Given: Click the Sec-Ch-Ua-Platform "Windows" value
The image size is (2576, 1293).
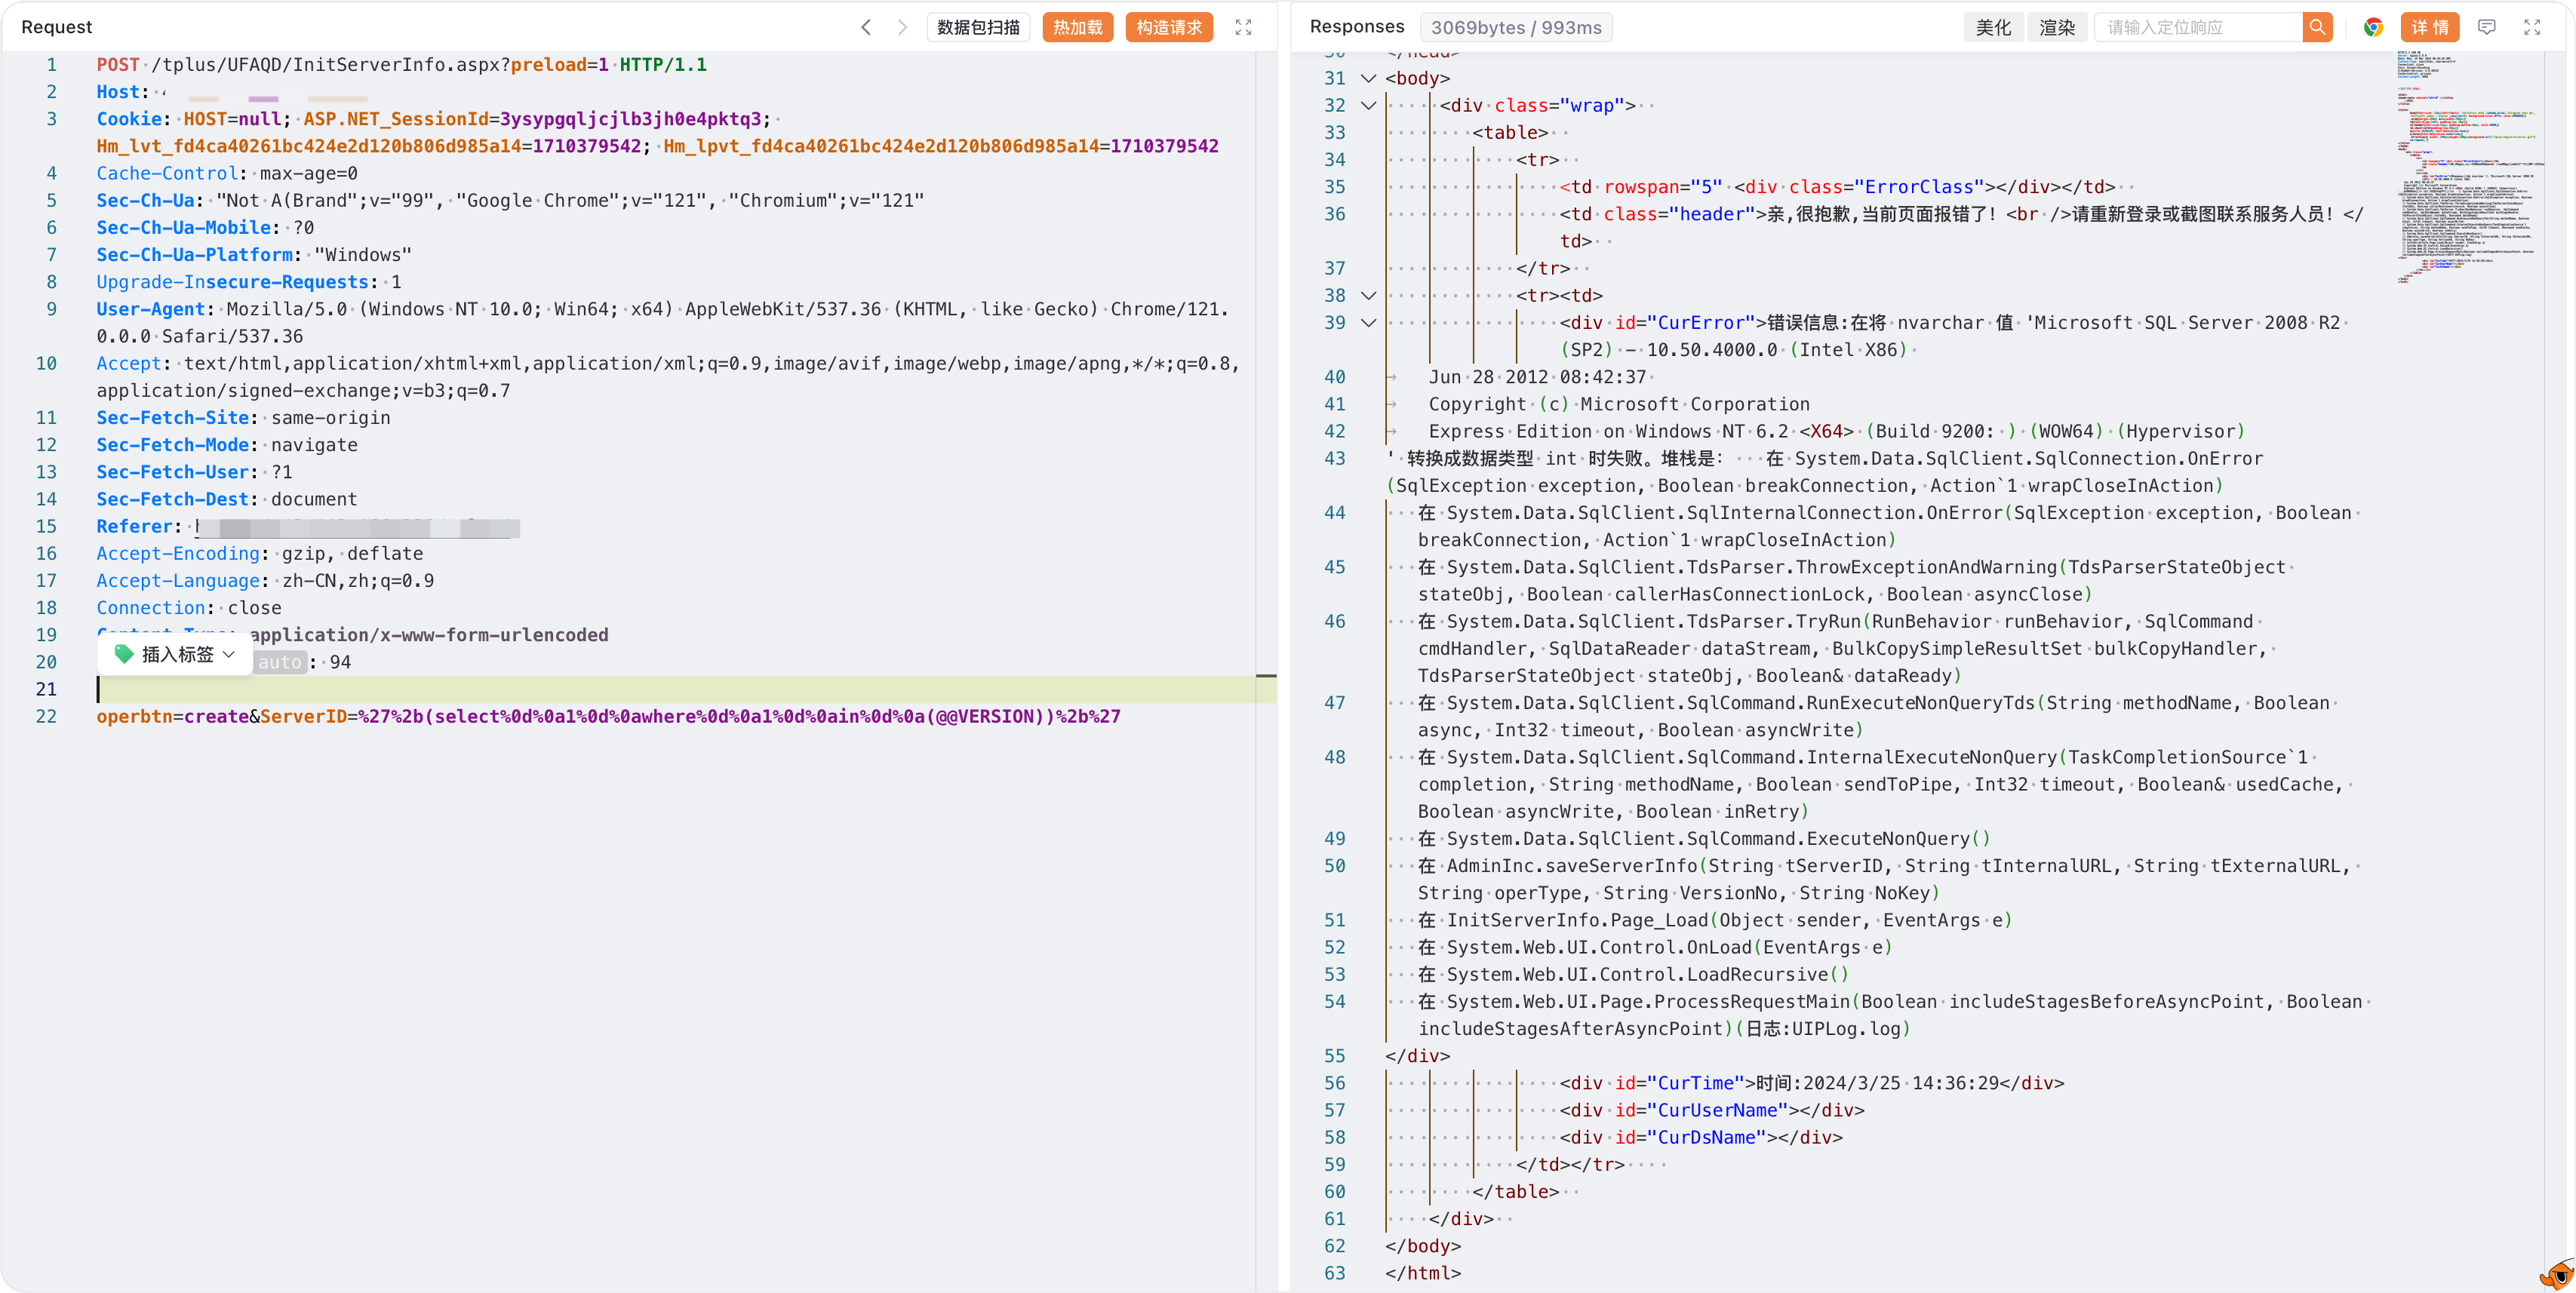Looking at the screenshot, I should 363,255.
